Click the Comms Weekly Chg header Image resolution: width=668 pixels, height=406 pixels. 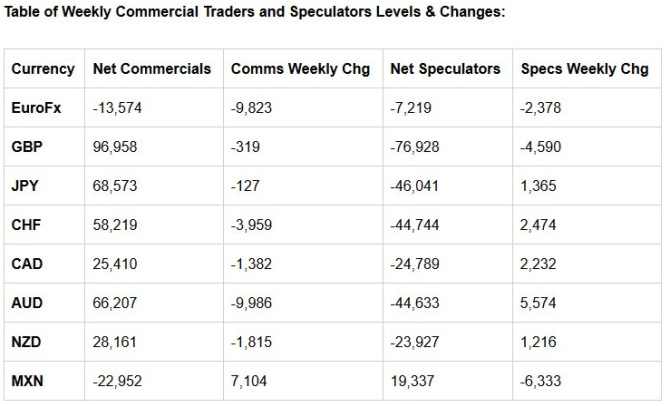[x=300, y=69]
